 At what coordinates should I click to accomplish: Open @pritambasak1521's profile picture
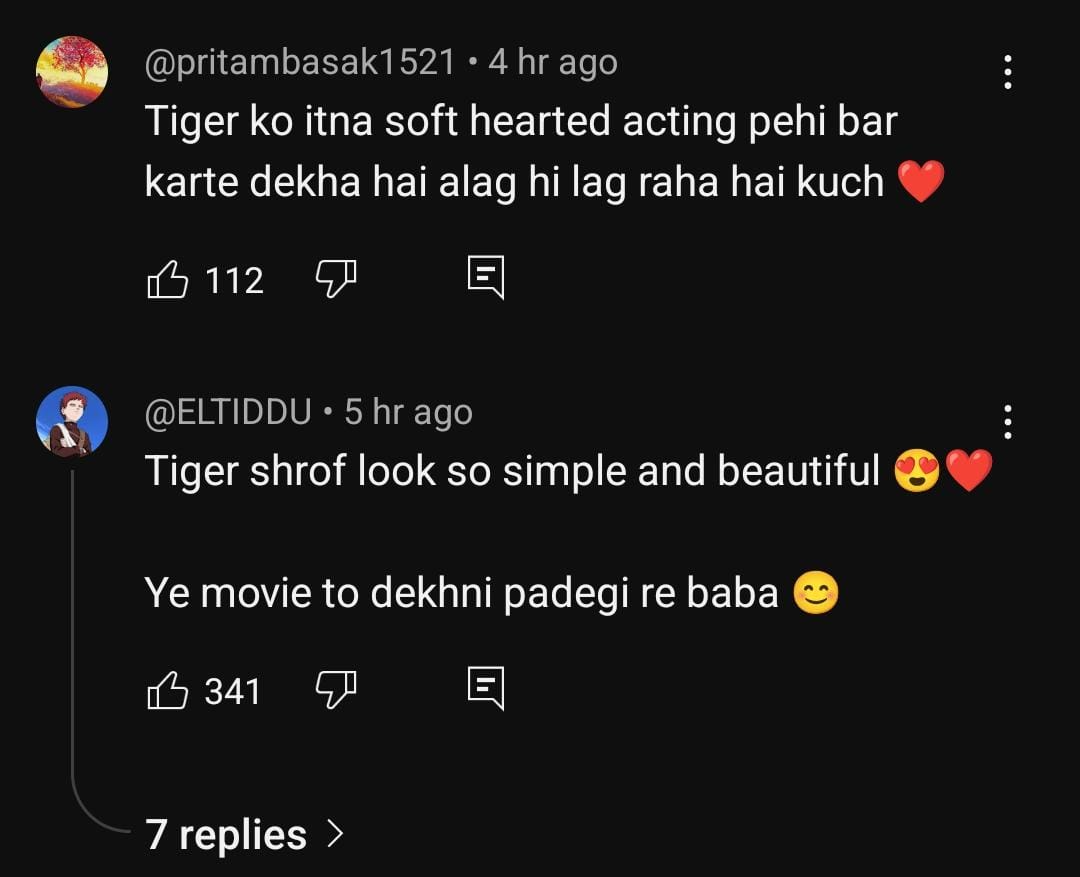(72, 72)
